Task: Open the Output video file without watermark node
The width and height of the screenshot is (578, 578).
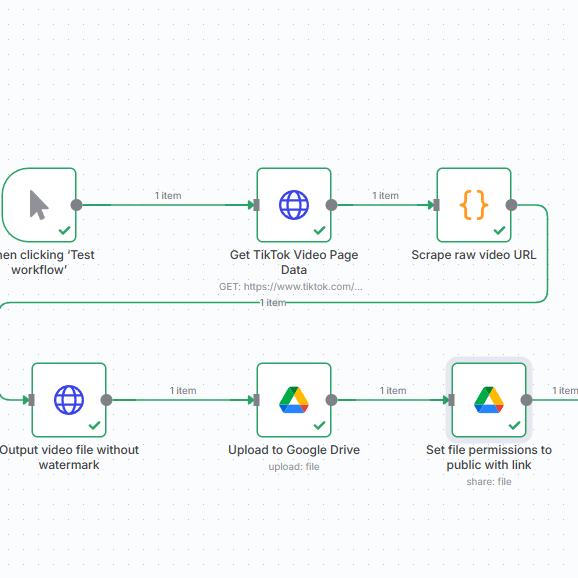Action: [x=69, y=400]
